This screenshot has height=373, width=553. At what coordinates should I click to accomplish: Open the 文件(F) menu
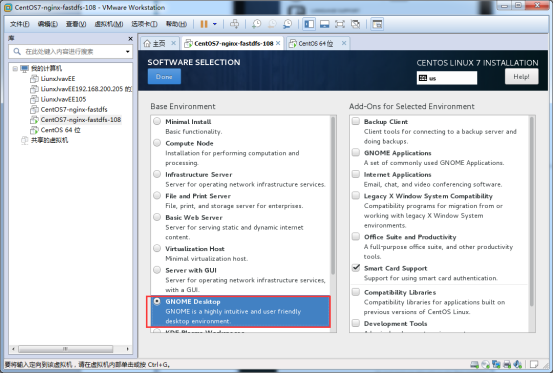19,24
